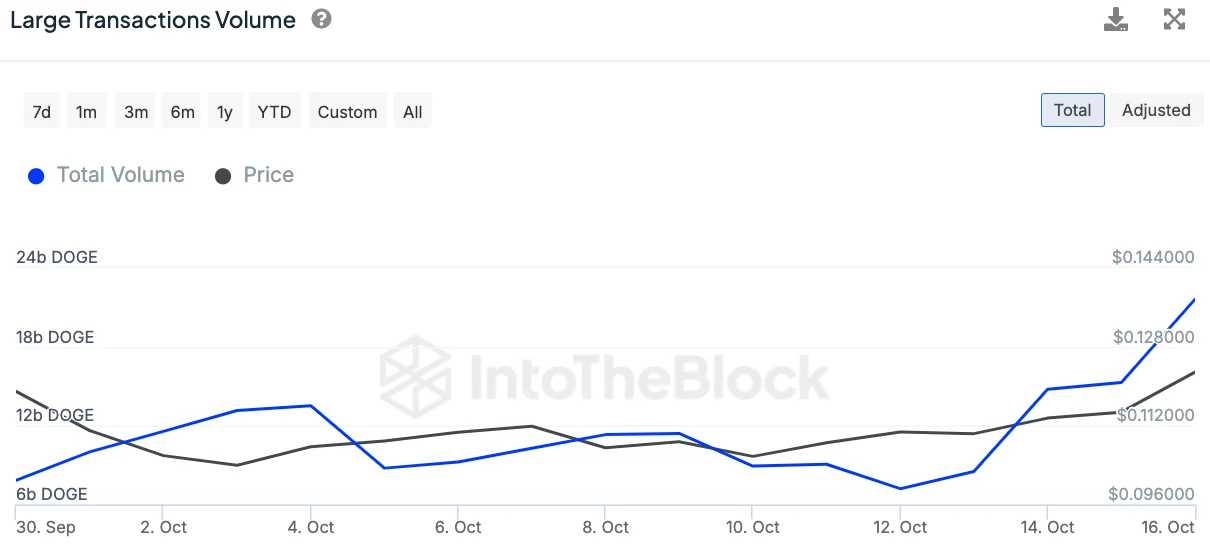Open Custom date range picker
This screenshot has height=554, width=1210.
(347, 112)
